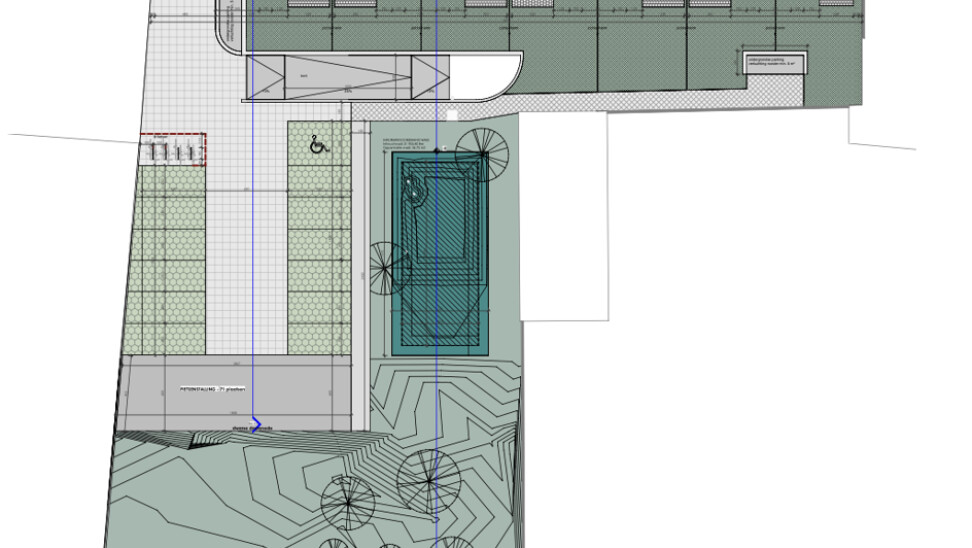Click the FIETSENSTALLING label
Image resolution: width=972 pixels, height=548 pixels.
coord(212,388)
